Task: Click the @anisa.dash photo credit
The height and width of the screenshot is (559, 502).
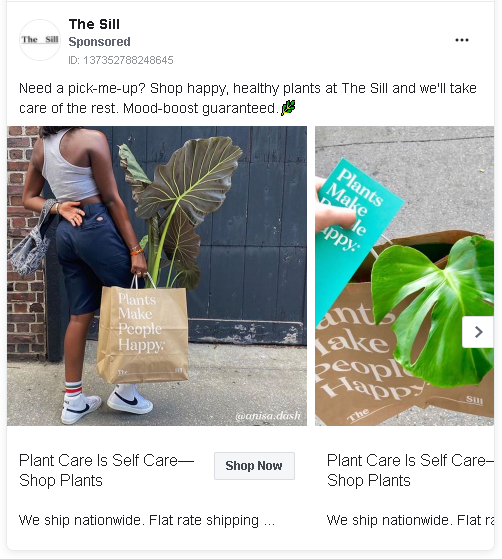Action: pyautogui.click(x=268, y=416)
